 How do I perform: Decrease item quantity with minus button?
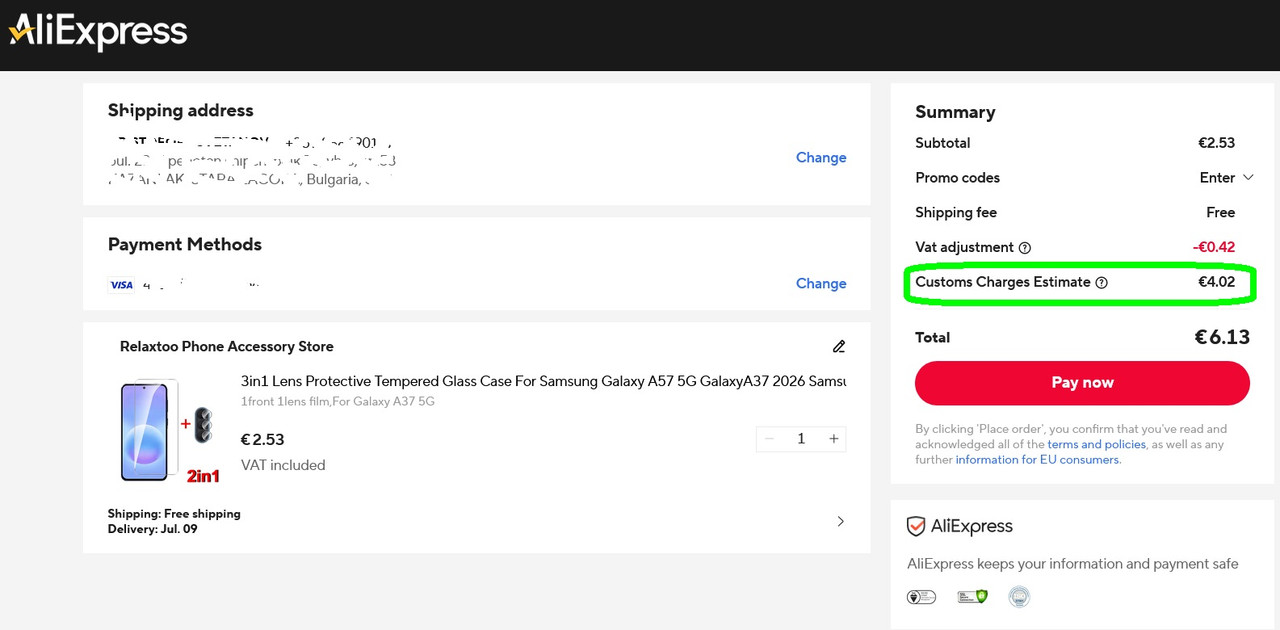[x=769, y=439]
